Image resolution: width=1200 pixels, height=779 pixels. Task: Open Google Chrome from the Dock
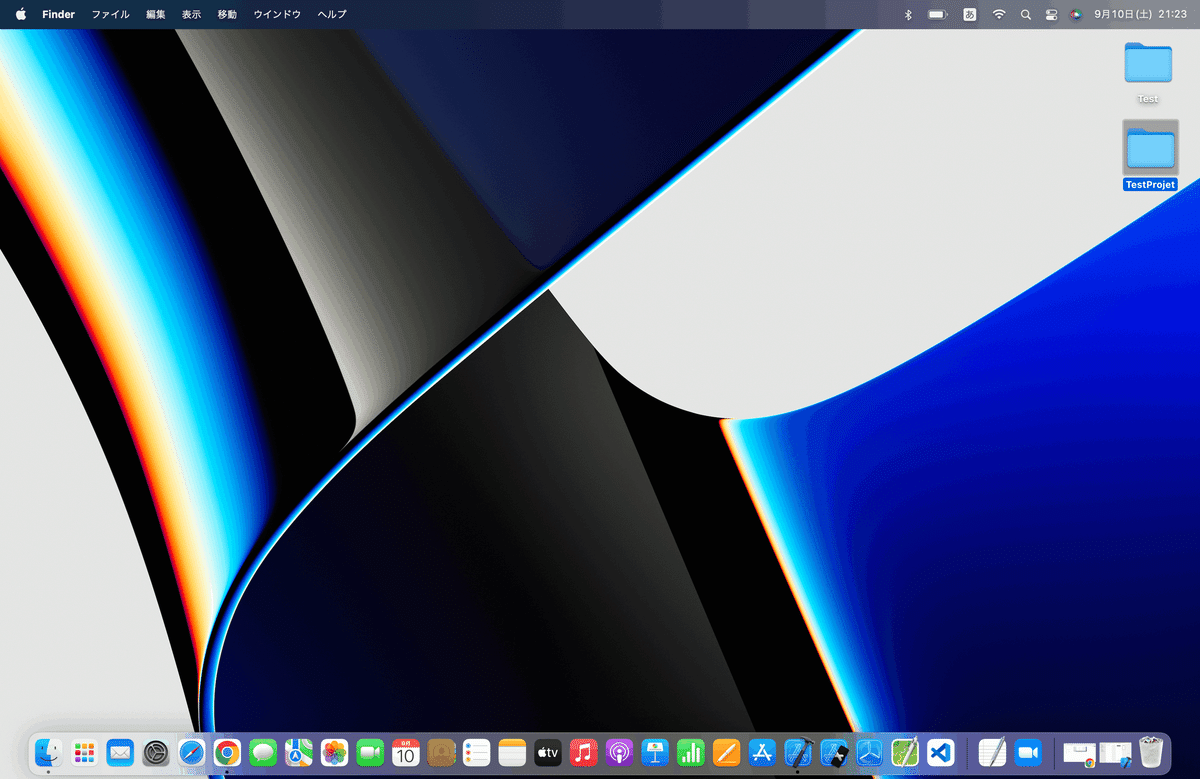[227, 752]
